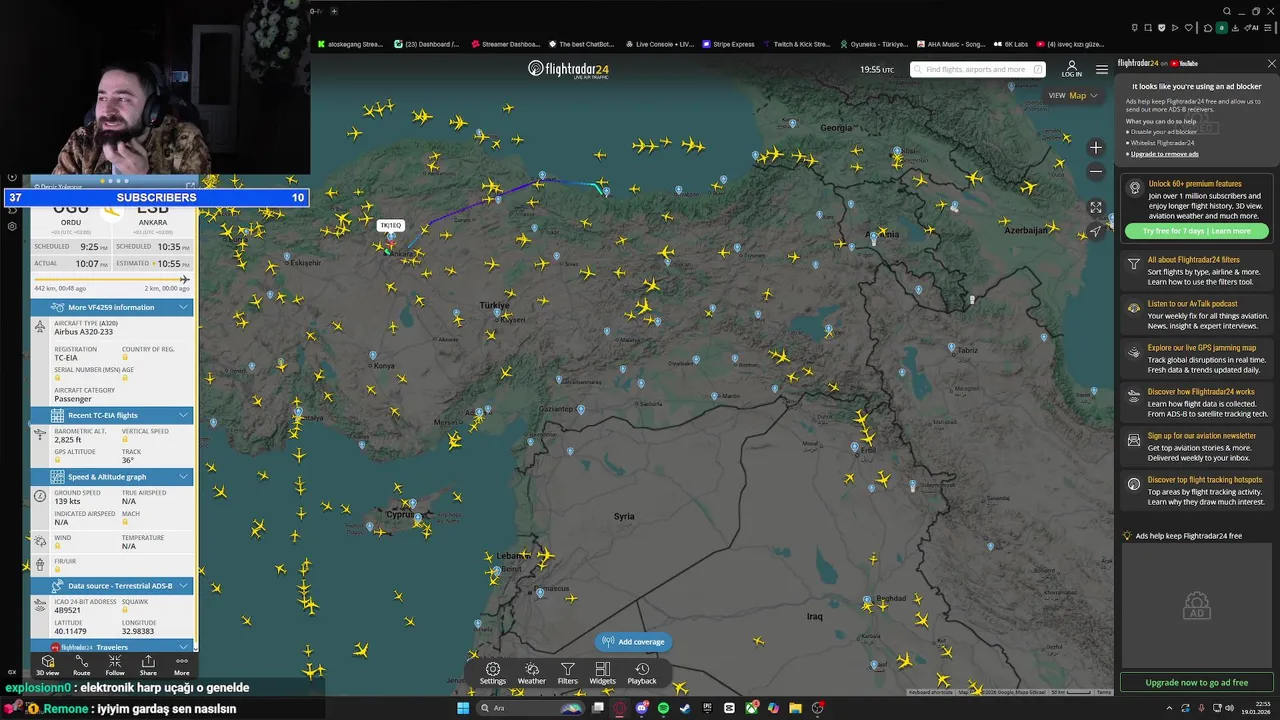1280x720 pixels.
Task: Show the Route of the selected flight
Action: tap(82, 665)
